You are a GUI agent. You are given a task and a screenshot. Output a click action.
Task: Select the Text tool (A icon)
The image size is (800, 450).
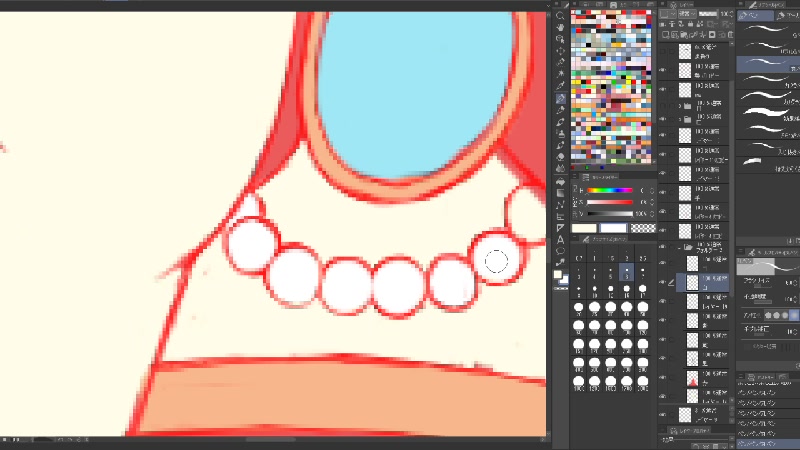point(560,239)
